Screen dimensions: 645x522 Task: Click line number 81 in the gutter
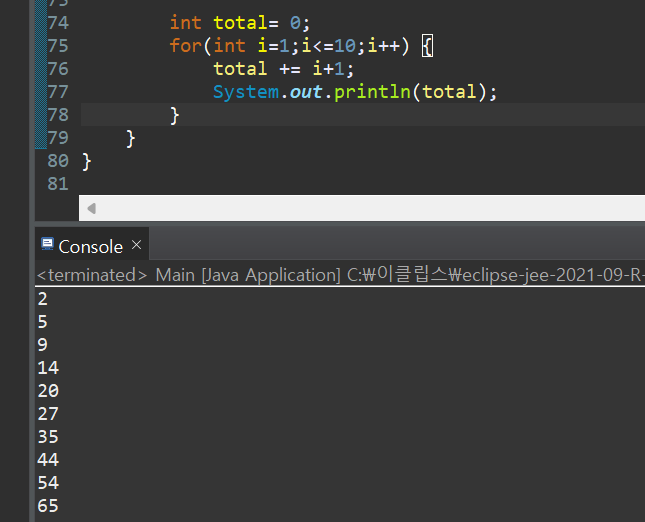point(58,183)
